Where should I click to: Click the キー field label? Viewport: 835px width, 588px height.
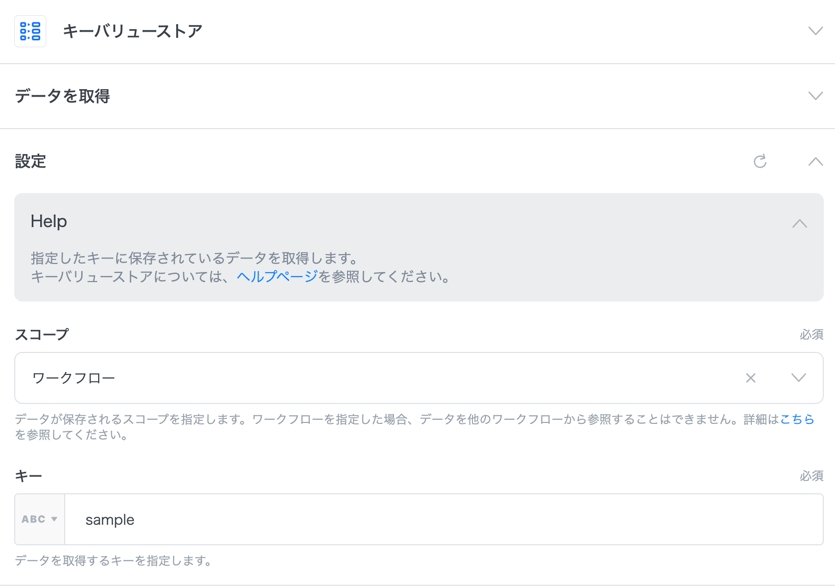coord(28,476)
